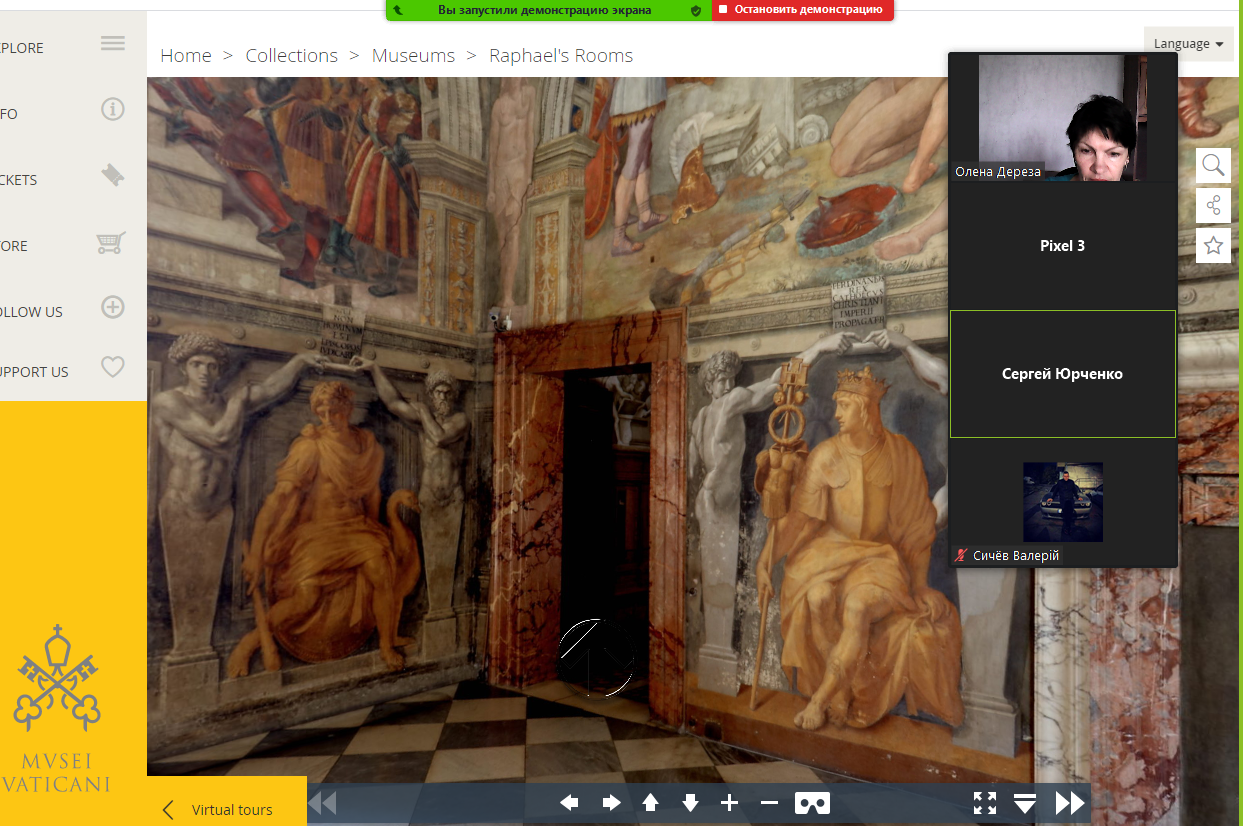Click the share icon on right
The height and width of the screenshot is (826, 1243).
point(1213,206)
